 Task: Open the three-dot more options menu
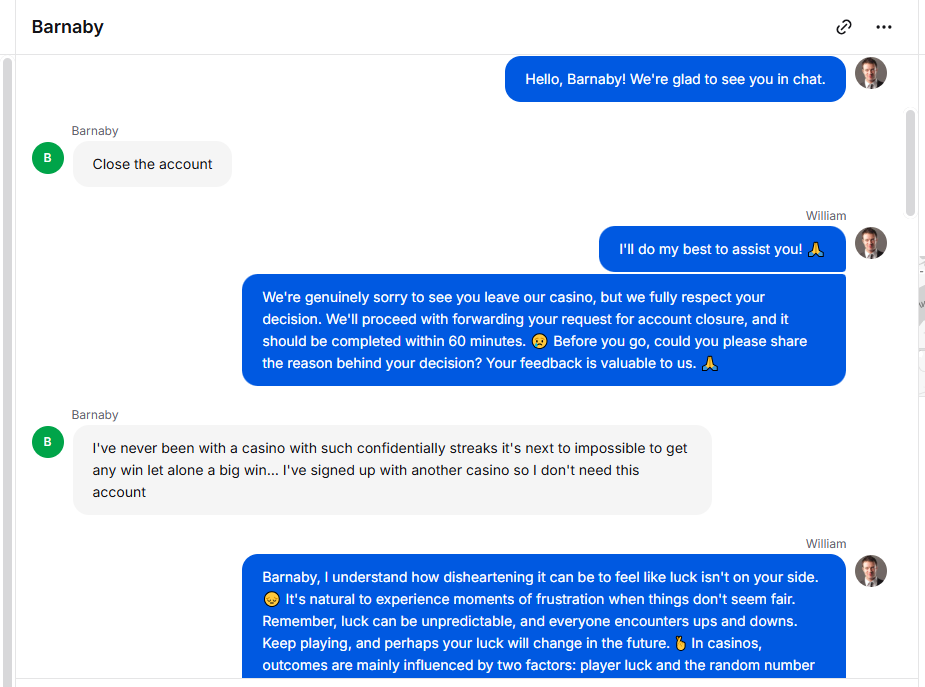point(884,27)
